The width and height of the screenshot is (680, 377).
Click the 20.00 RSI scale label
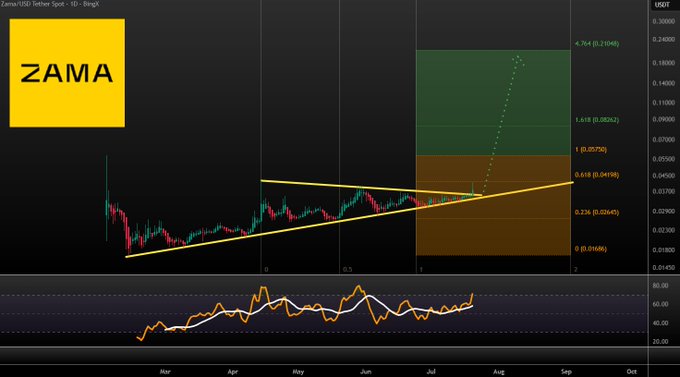click(x=660, y=342)
